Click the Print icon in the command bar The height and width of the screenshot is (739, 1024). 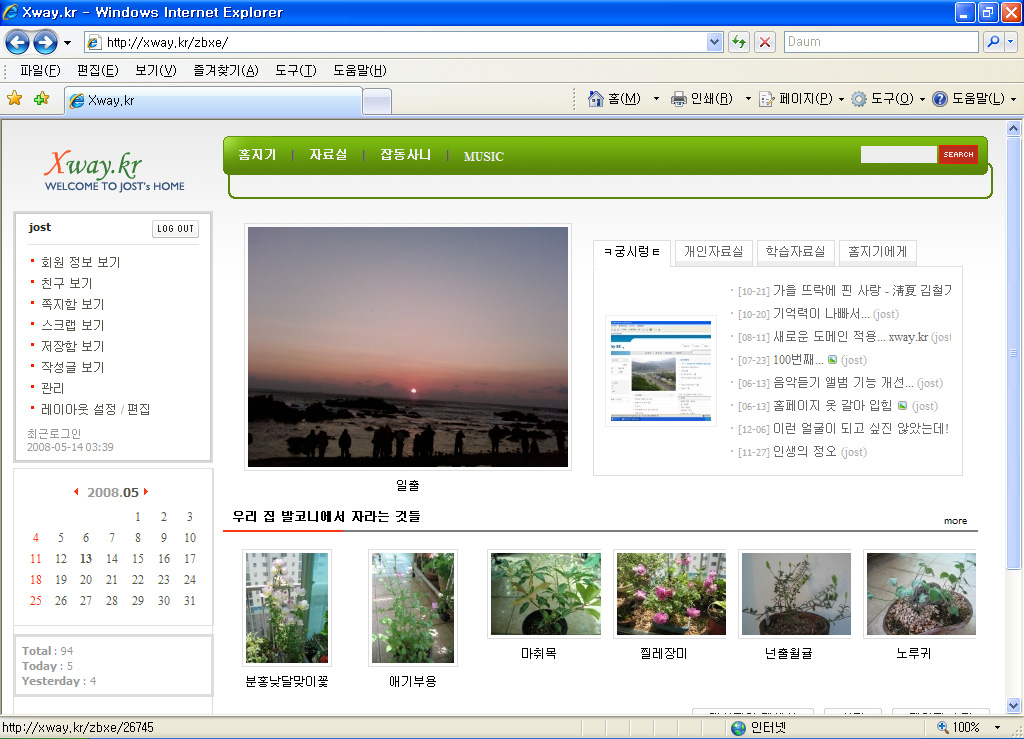pyautogui.click(x=679, y=98)
